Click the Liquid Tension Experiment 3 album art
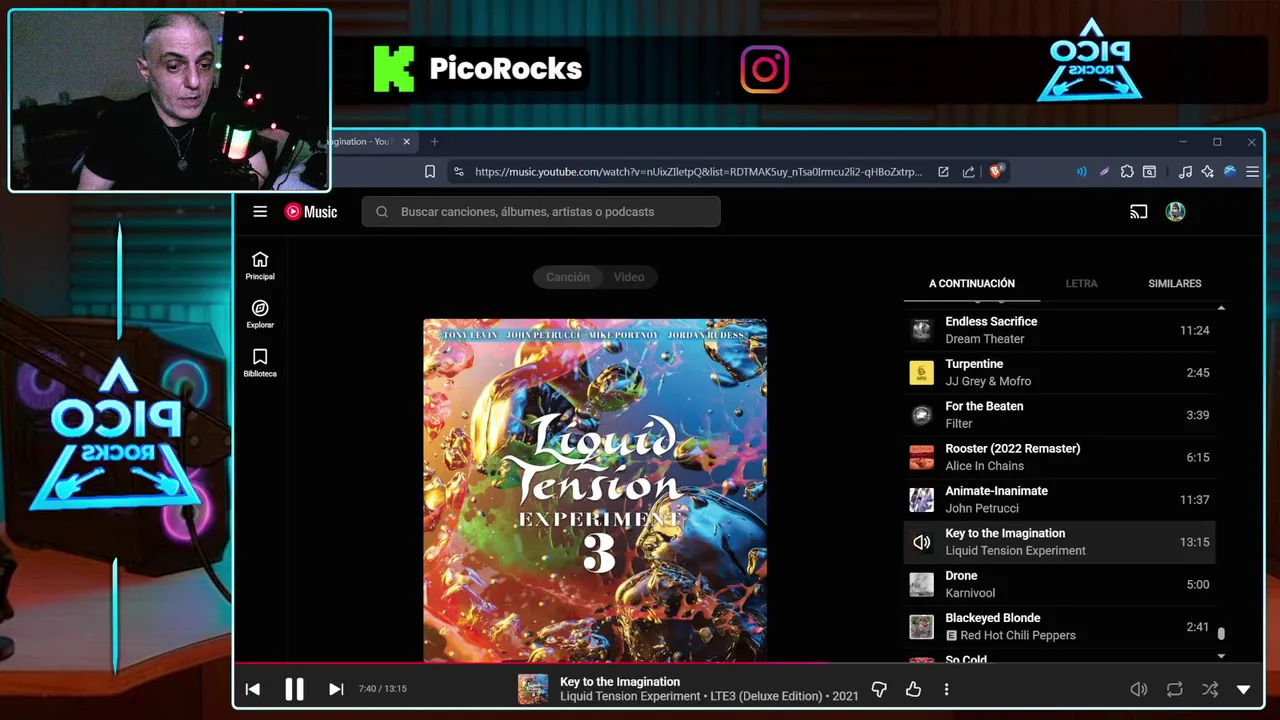1280x720 pixels. (x=595, y=490)
